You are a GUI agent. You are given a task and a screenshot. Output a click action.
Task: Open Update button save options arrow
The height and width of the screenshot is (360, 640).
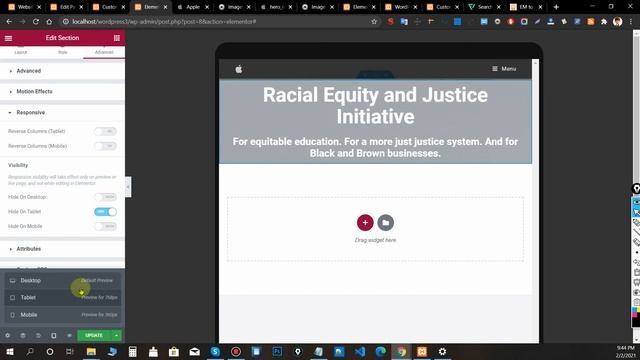click(116, 336)
